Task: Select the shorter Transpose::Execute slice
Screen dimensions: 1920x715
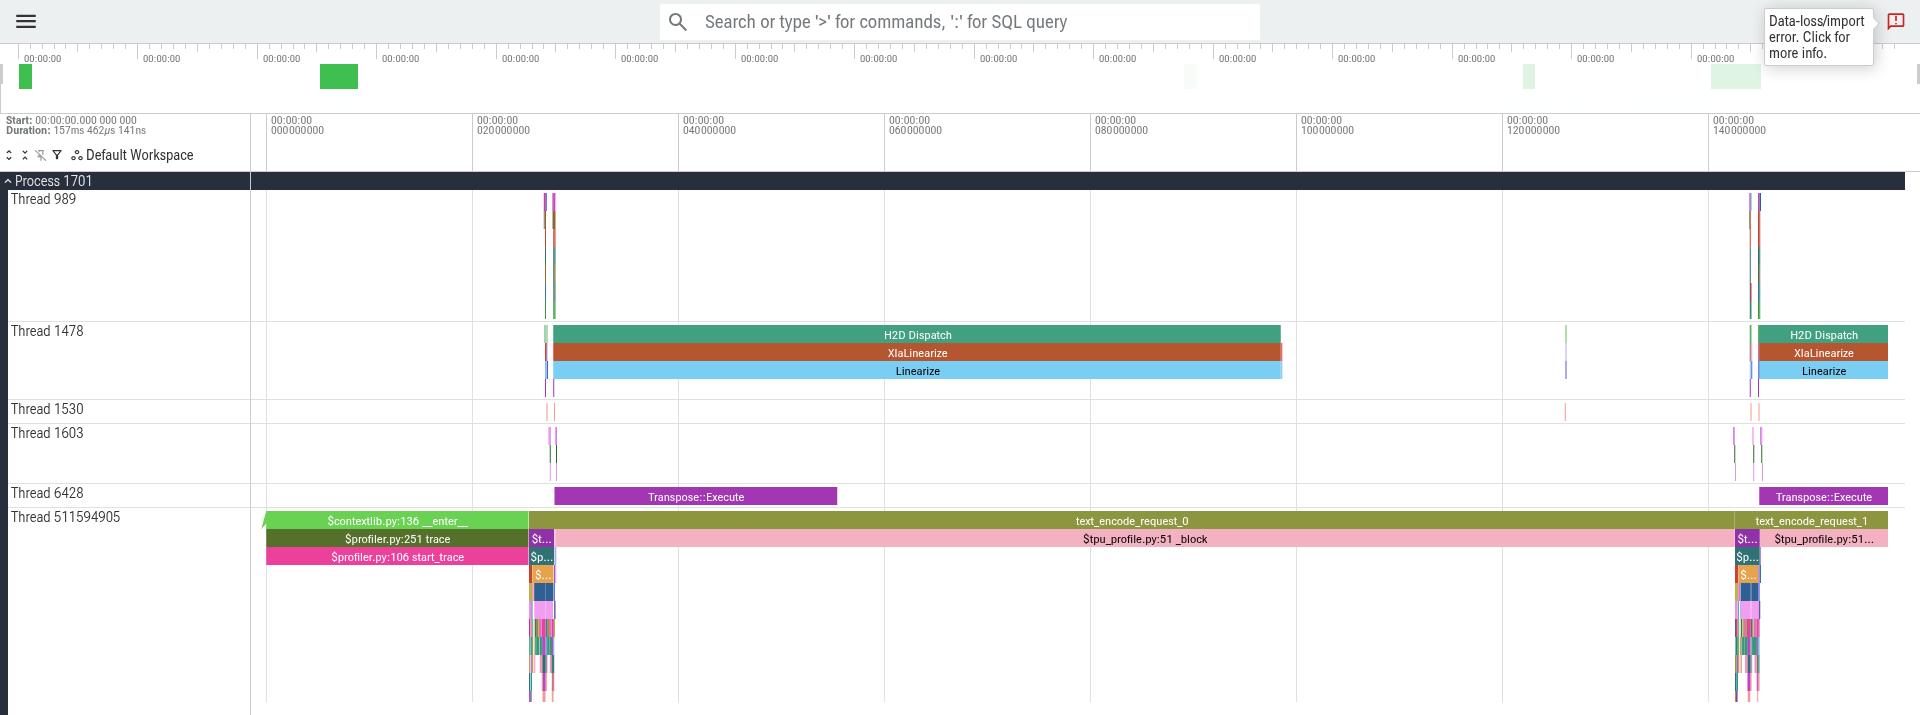Action: click(1823, 497)
